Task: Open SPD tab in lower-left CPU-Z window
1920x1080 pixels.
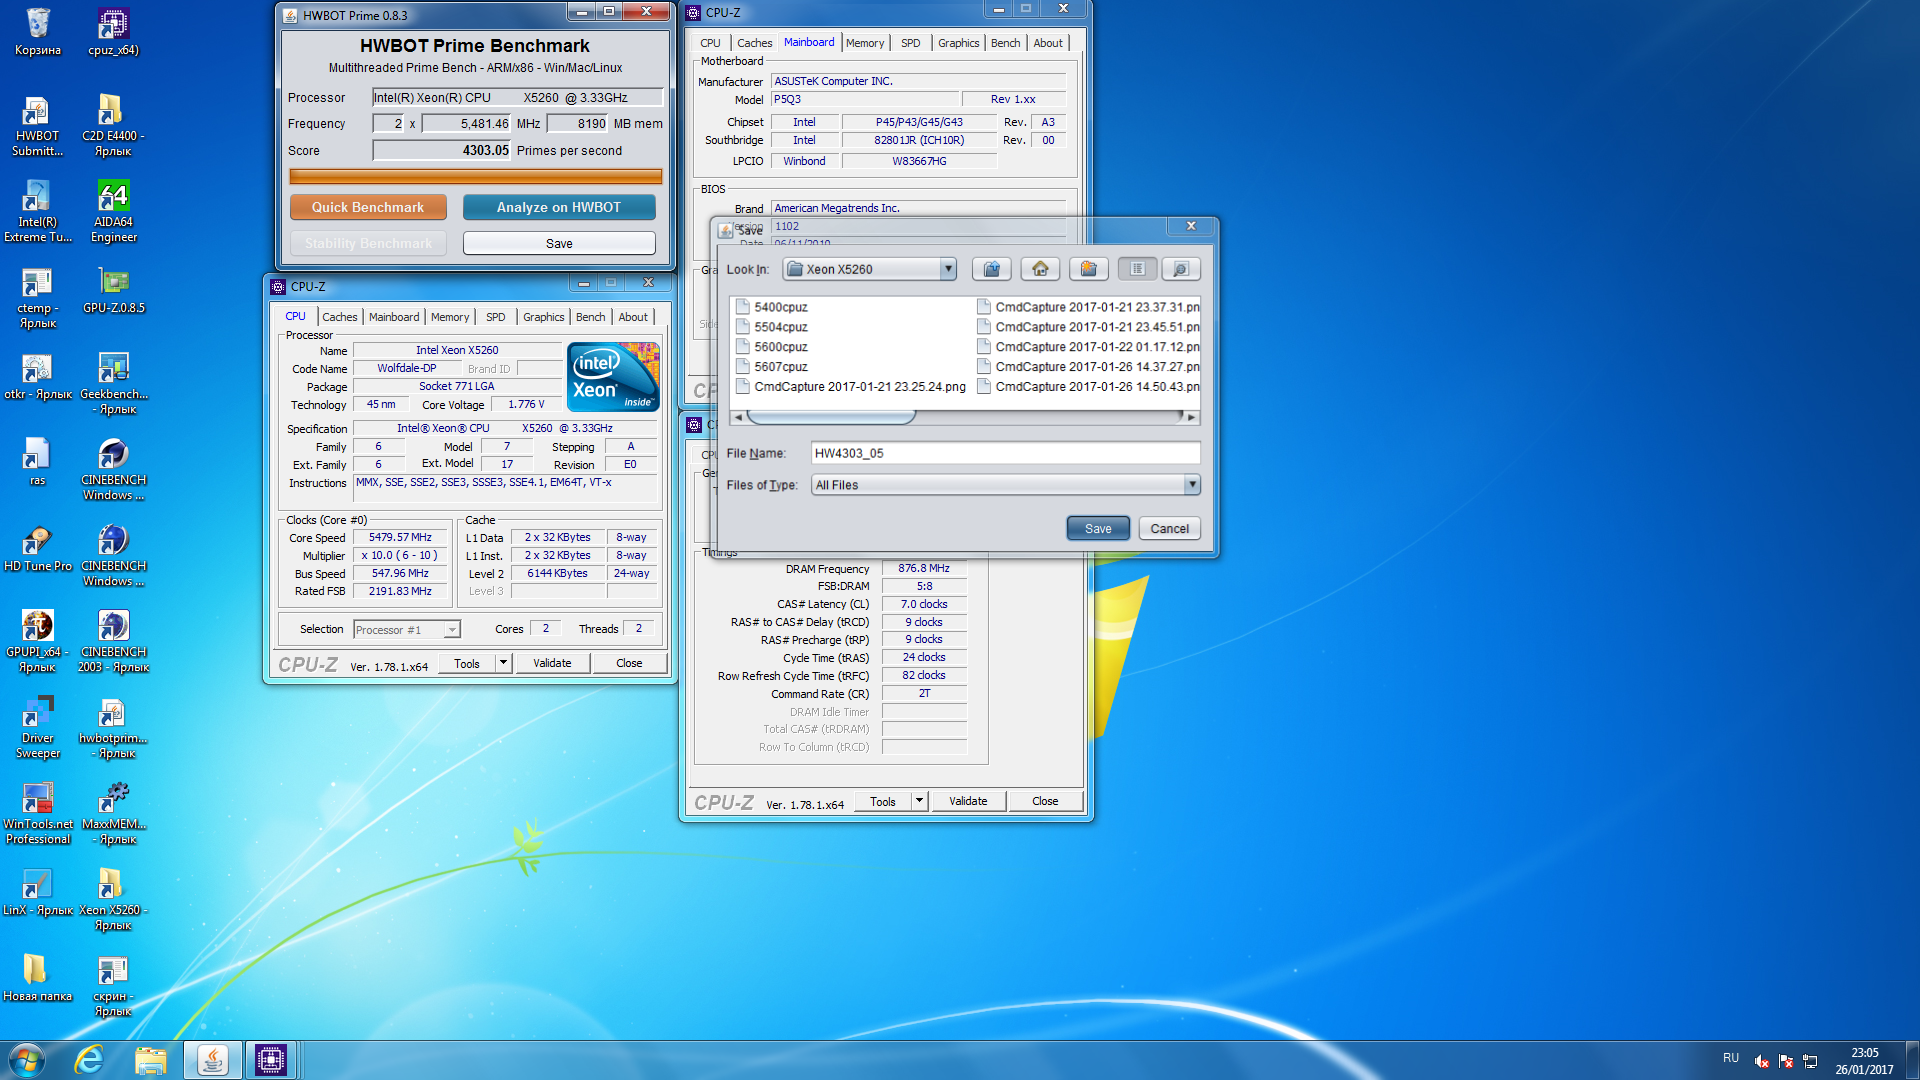Action: (495, 317)
